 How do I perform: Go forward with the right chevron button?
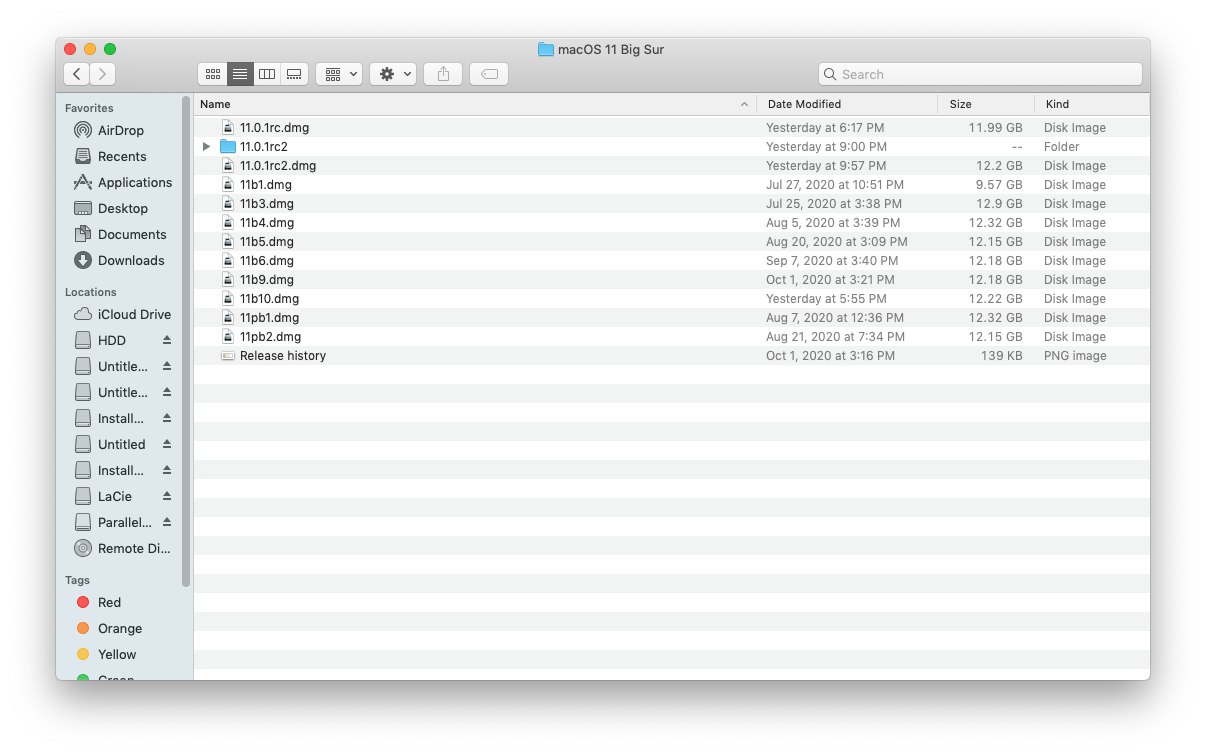coord(103,74)
